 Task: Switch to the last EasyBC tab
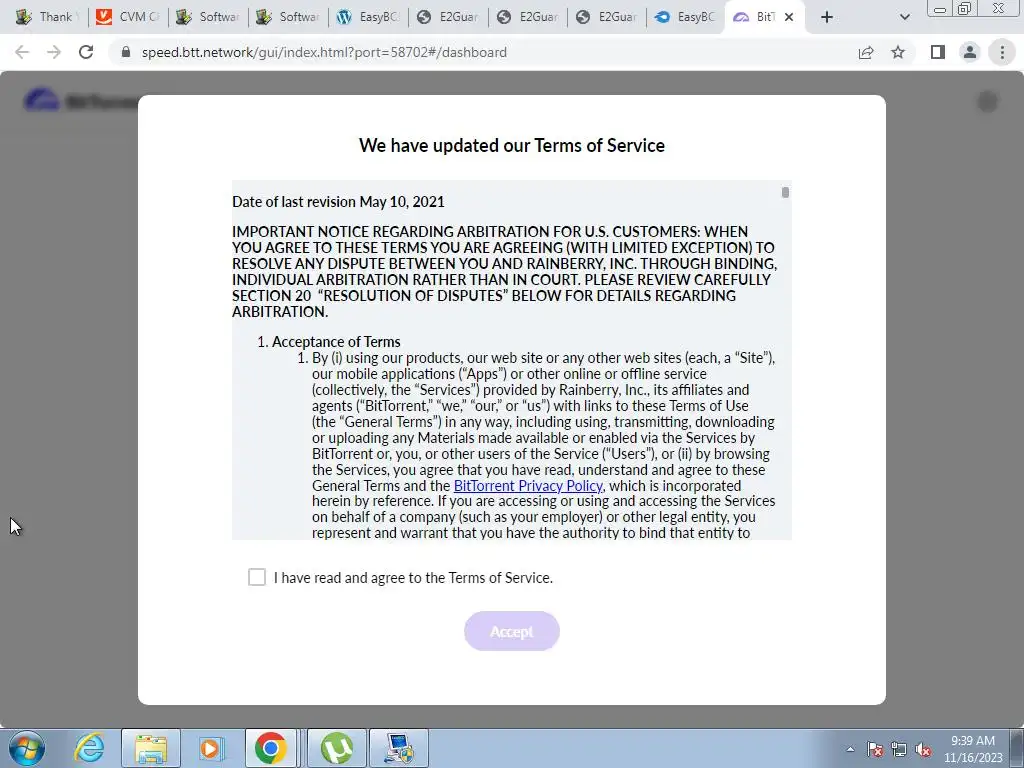coord(686,17)
